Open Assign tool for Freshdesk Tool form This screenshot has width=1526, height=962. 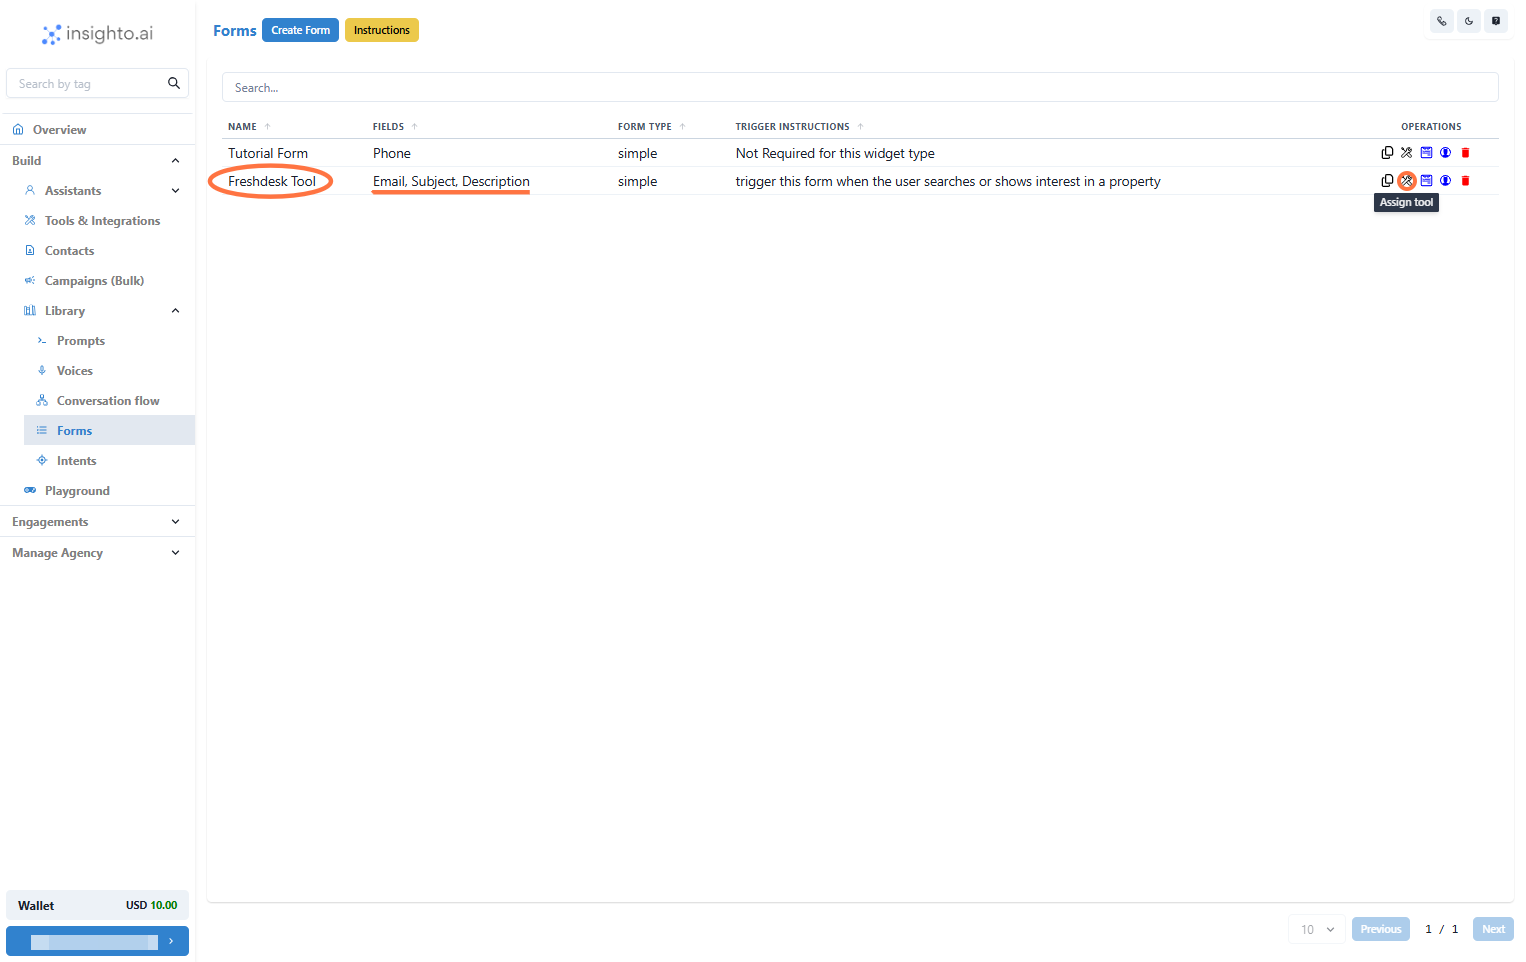(1406, 180)
